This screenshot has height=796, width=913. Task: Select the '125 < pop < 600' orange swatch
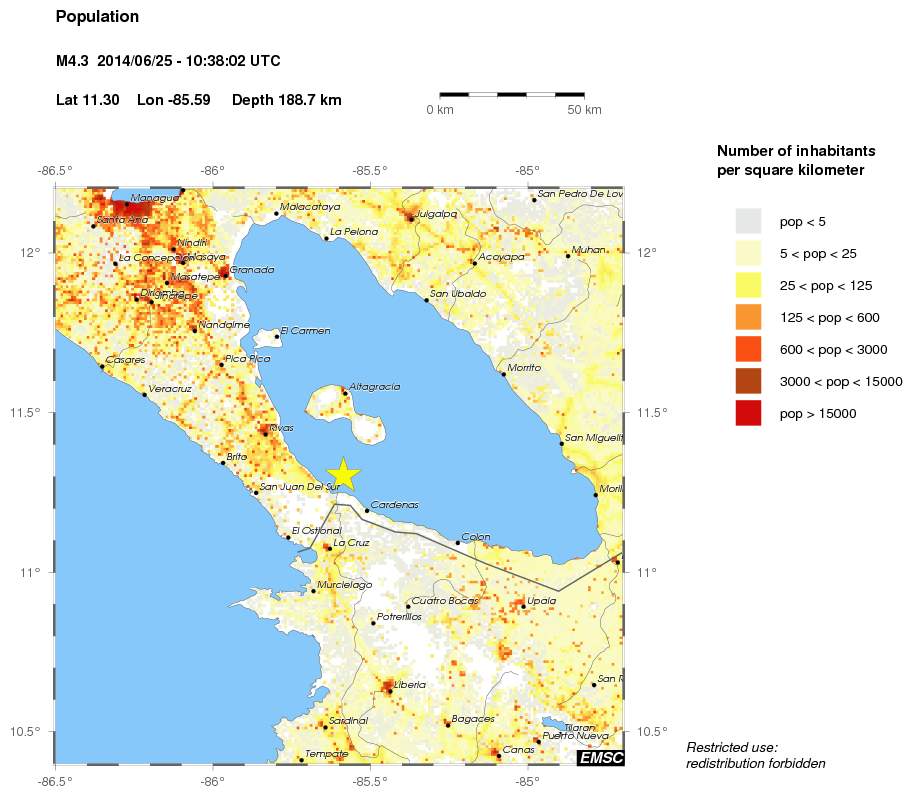click(748, 317)
